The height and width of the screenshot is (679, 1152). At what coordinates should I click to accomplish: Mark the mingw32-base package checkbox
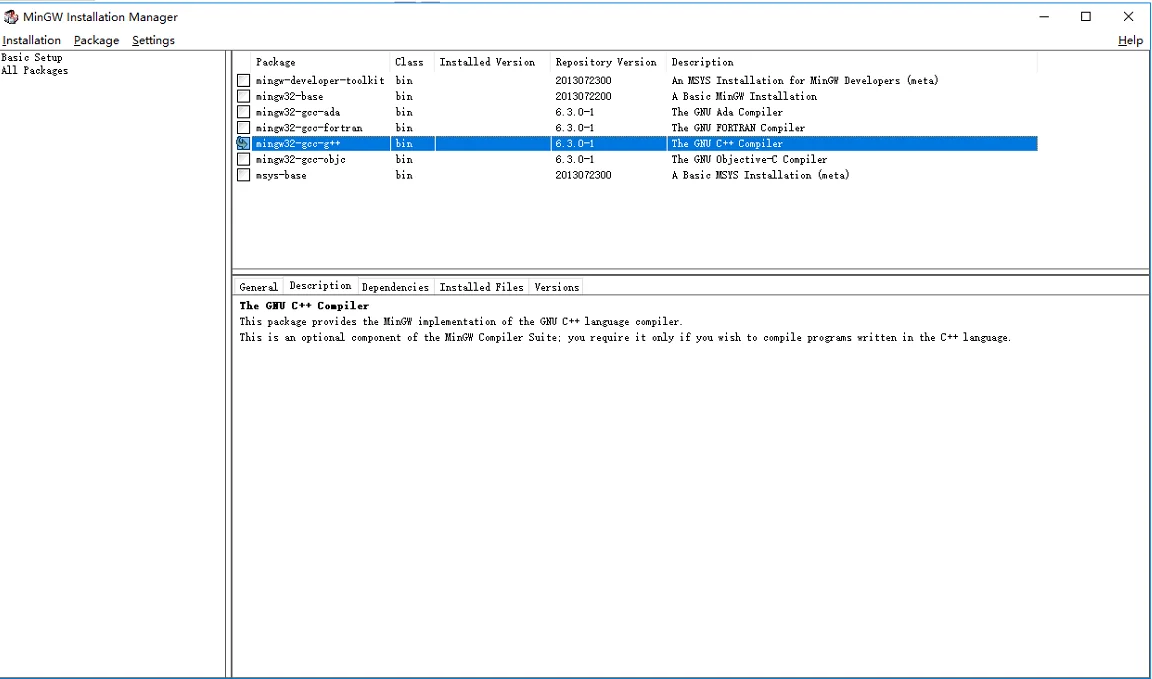tap(243, 96)
